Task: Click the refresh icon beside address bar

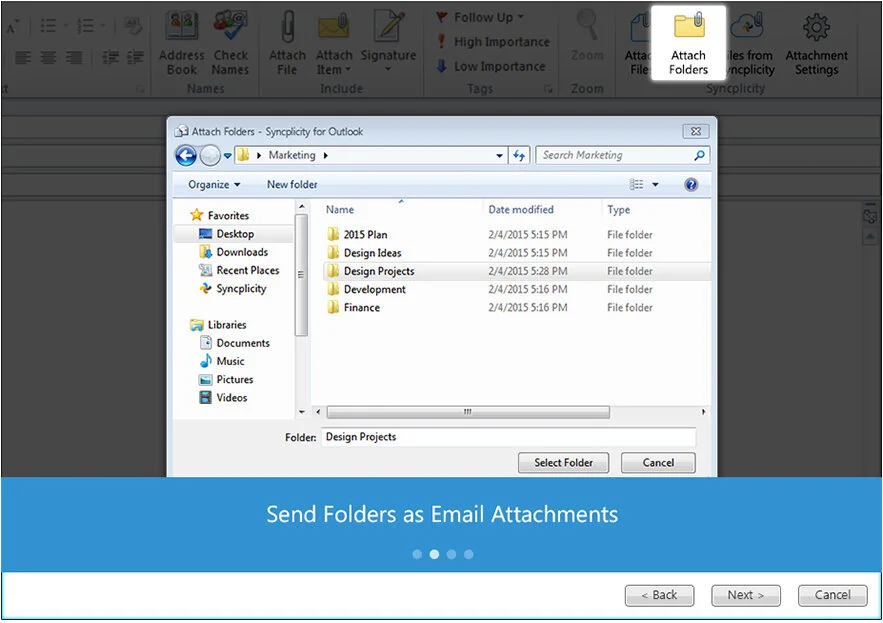Action: click(x=519, y=155)
